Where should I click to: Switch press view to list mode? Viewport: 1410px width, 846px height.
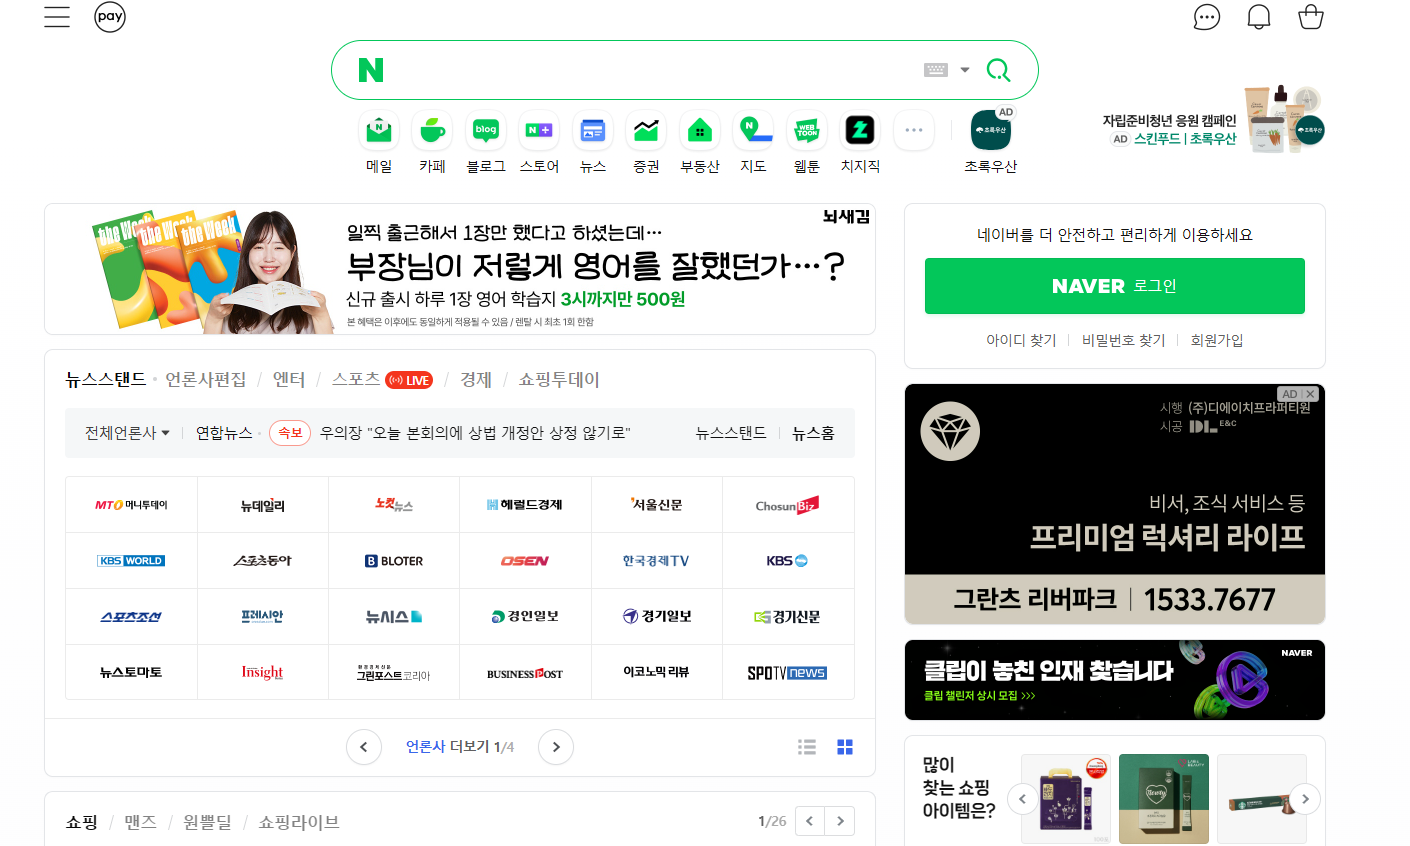pyautogui.click(x=807, y=747)
